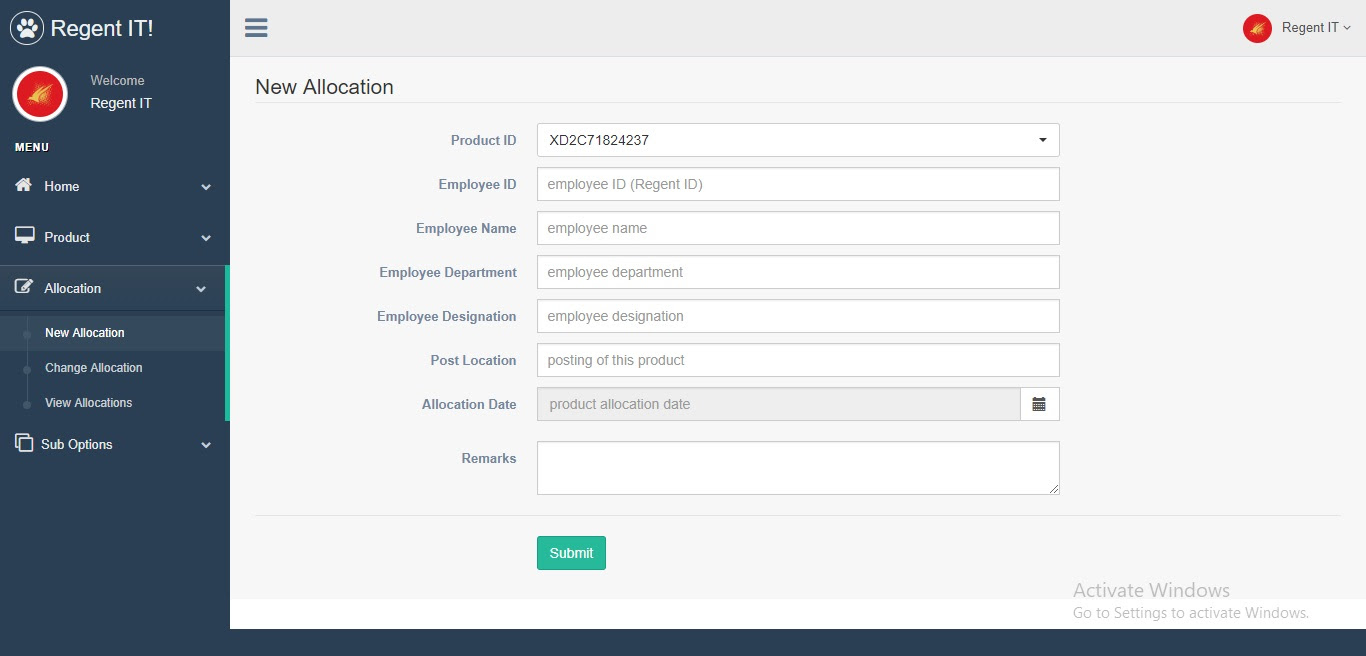Open the Product ID dropdown
This screenshot has height=656, width=1366.
(x=798, y=140)
